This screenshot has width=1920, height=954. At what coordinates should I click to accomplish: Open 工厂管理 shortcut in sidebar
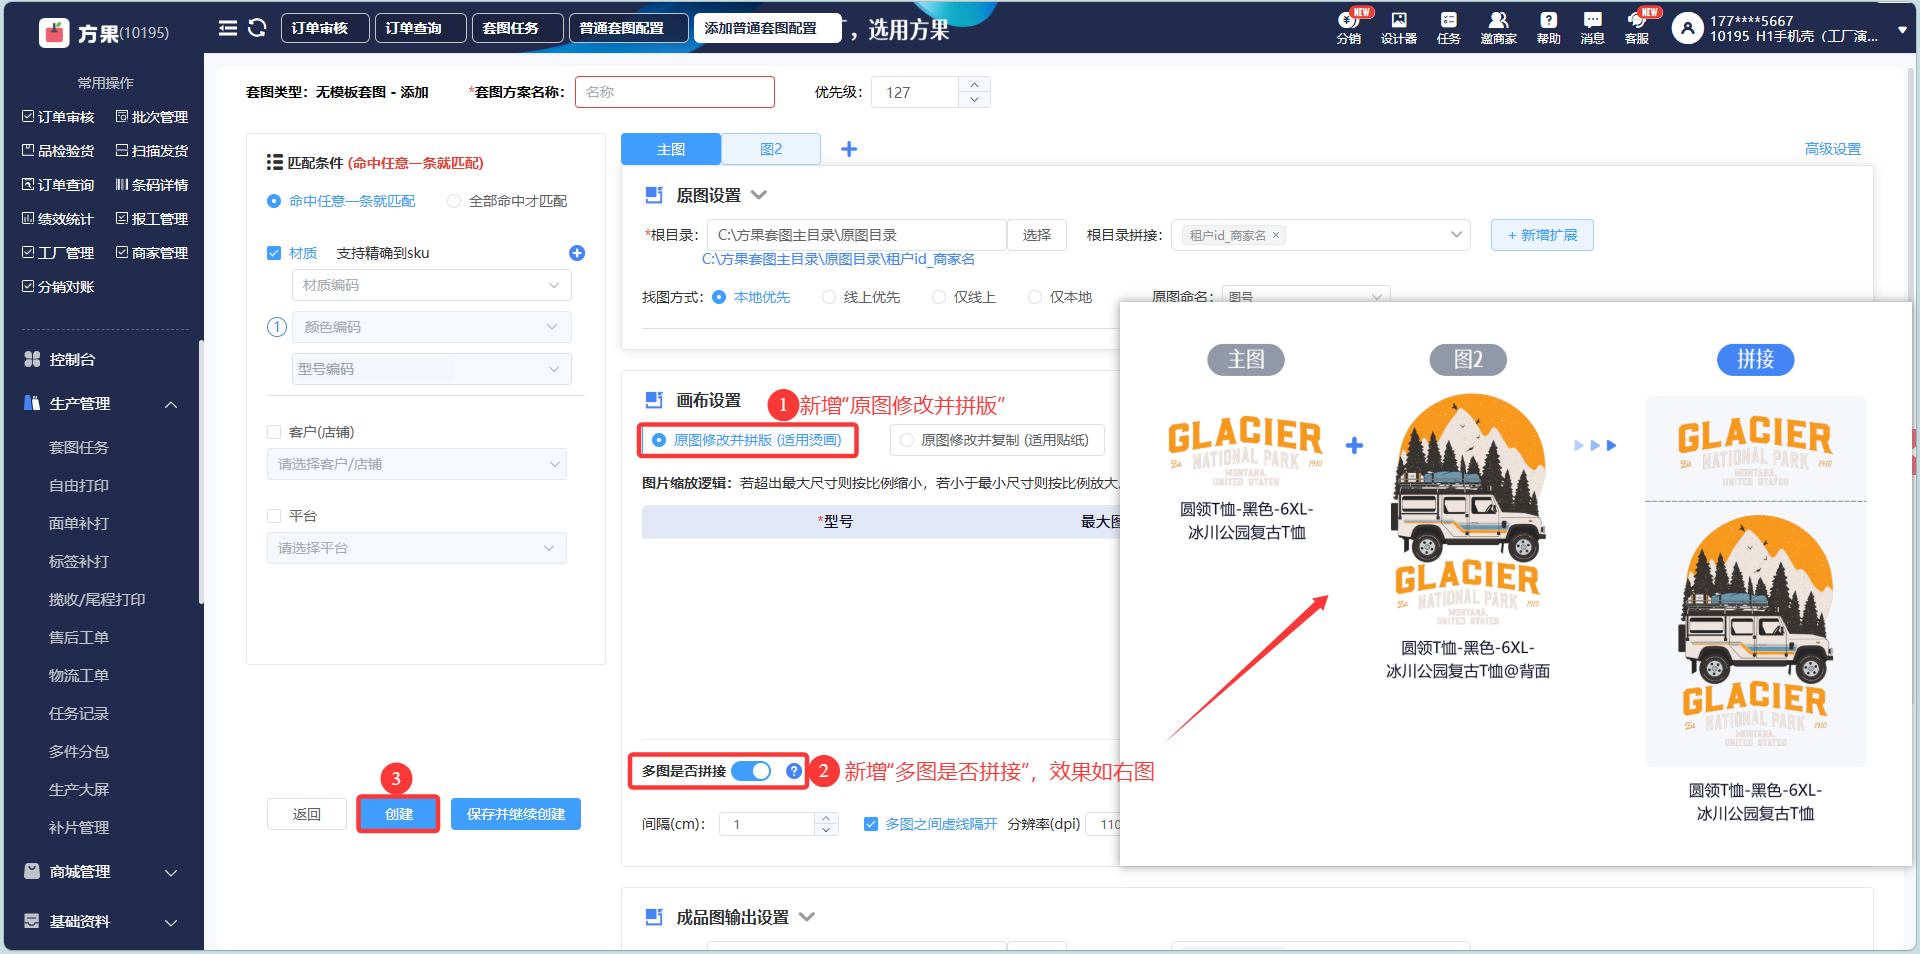point(58,253)
